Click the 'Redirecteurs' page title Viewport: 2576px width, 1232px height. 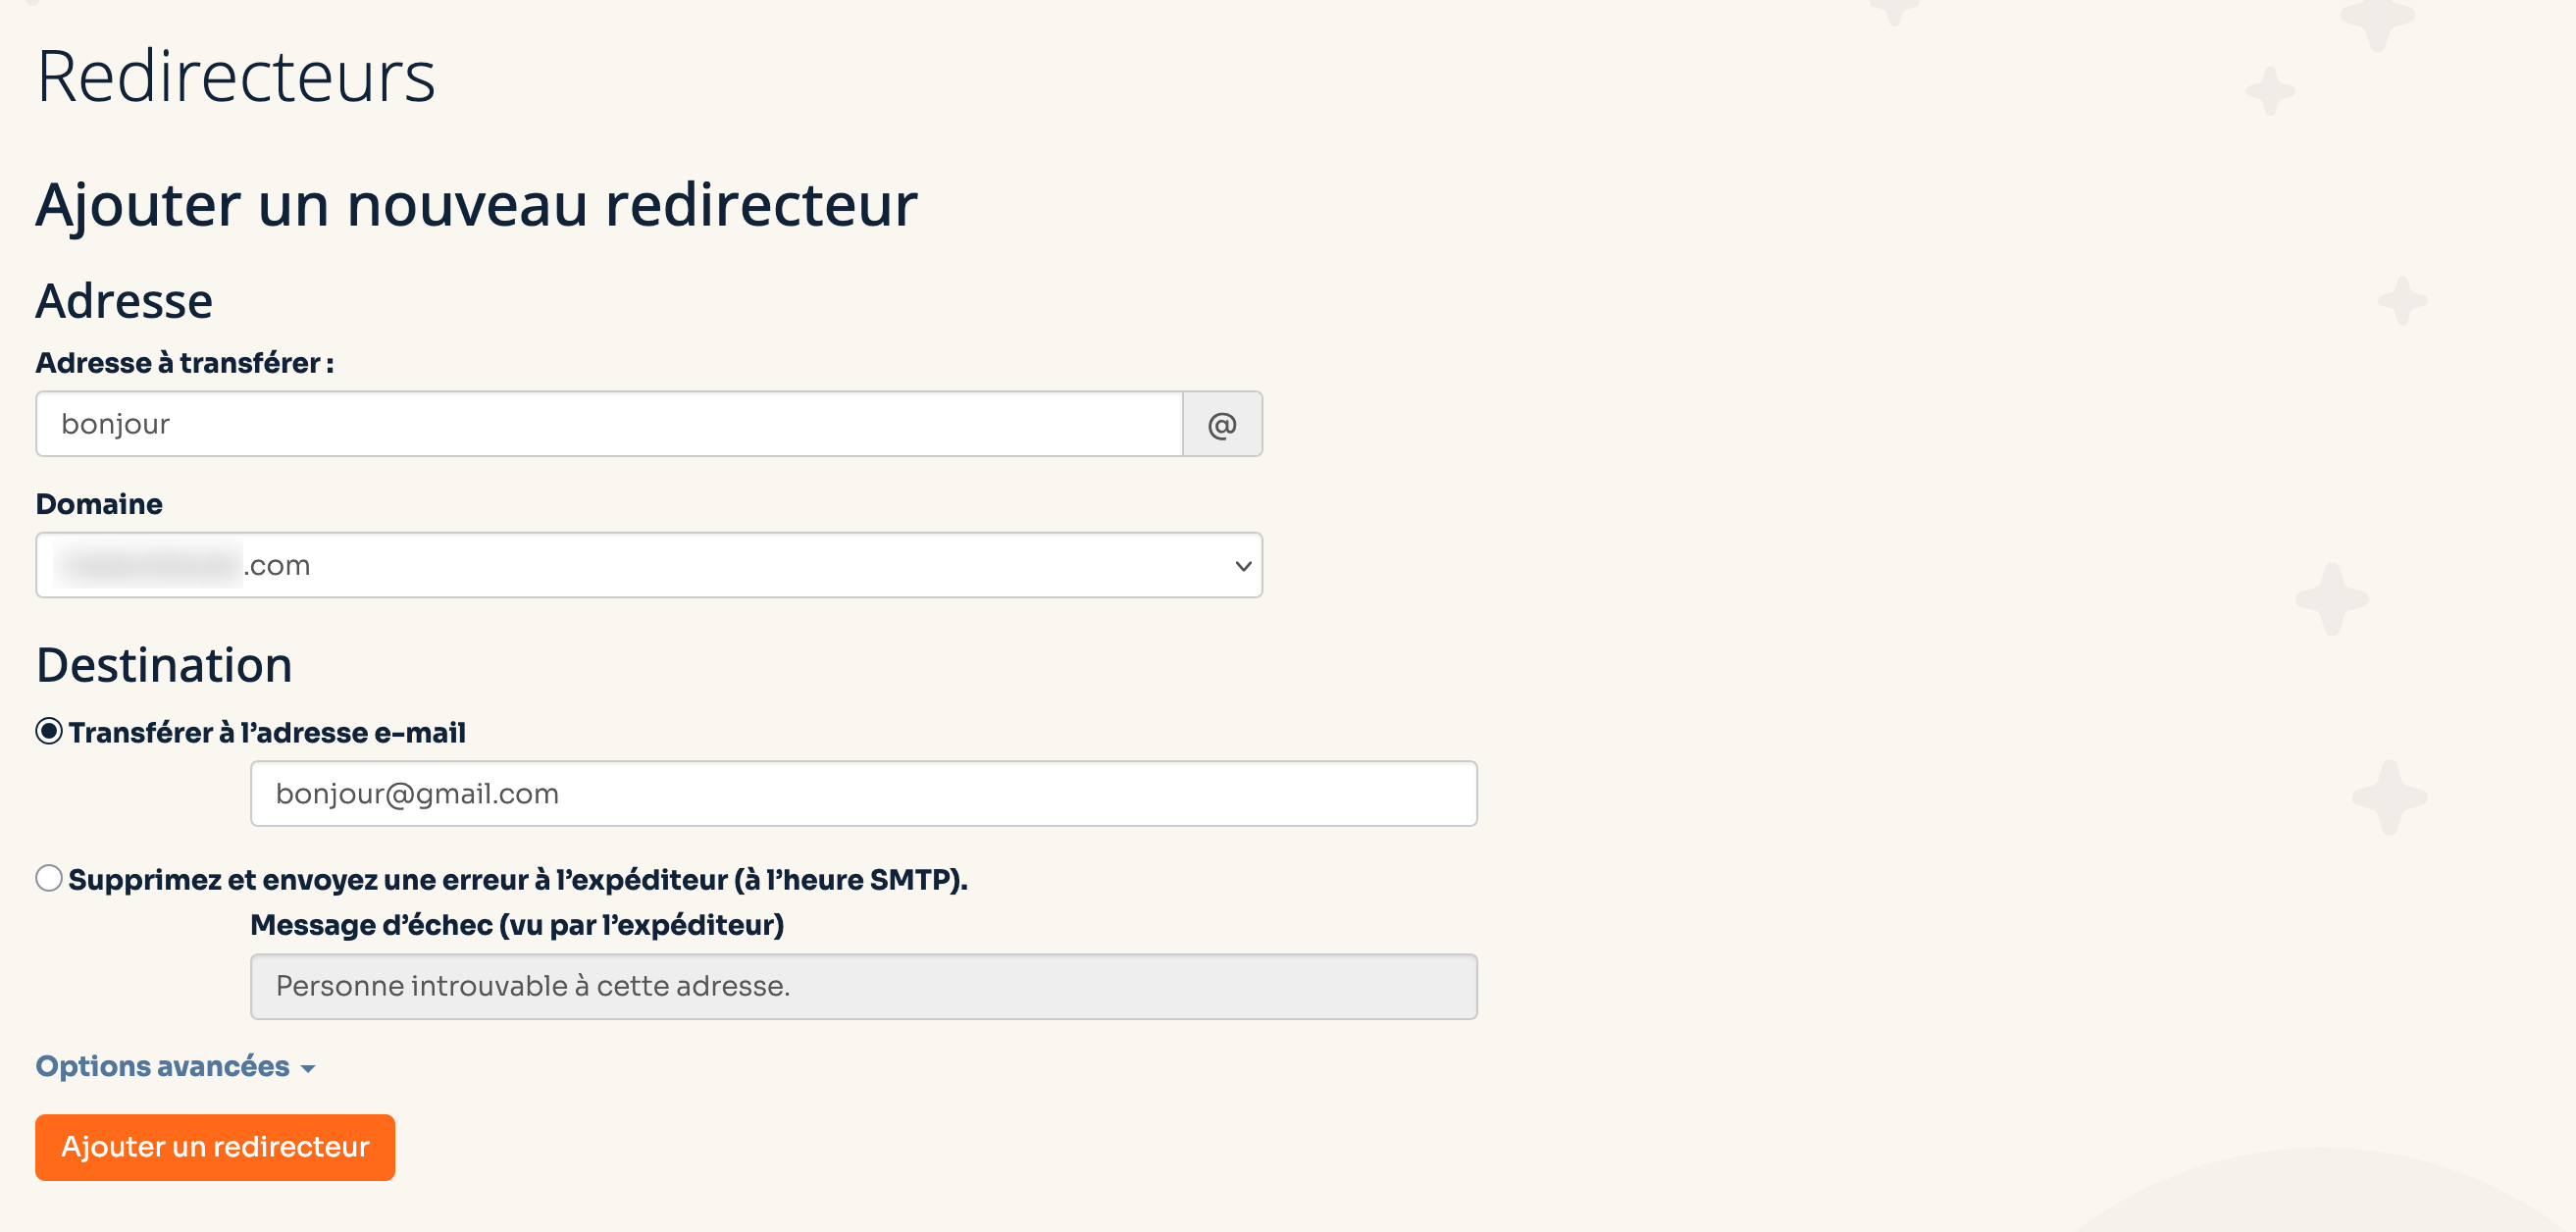pyautogui.click(x=236, y=76)
